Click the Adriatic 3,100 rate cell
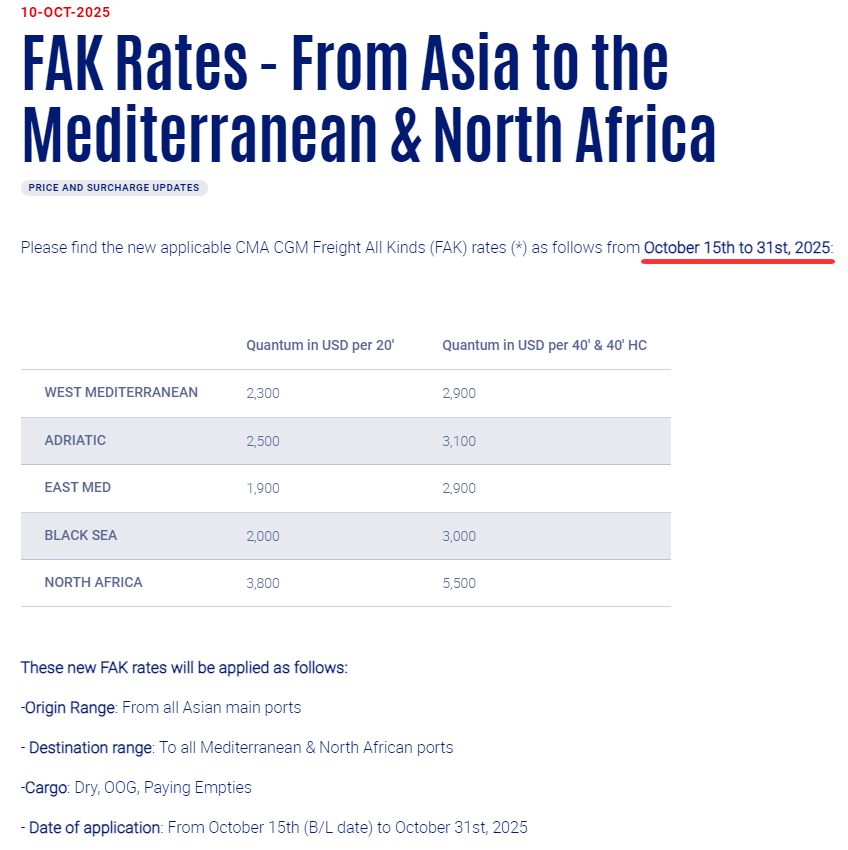The image size is (848, 850). coord(459,440)
